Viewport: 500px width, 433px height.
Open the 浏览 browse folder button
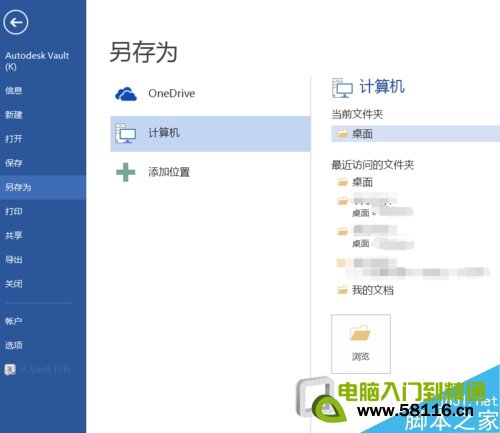361,344
